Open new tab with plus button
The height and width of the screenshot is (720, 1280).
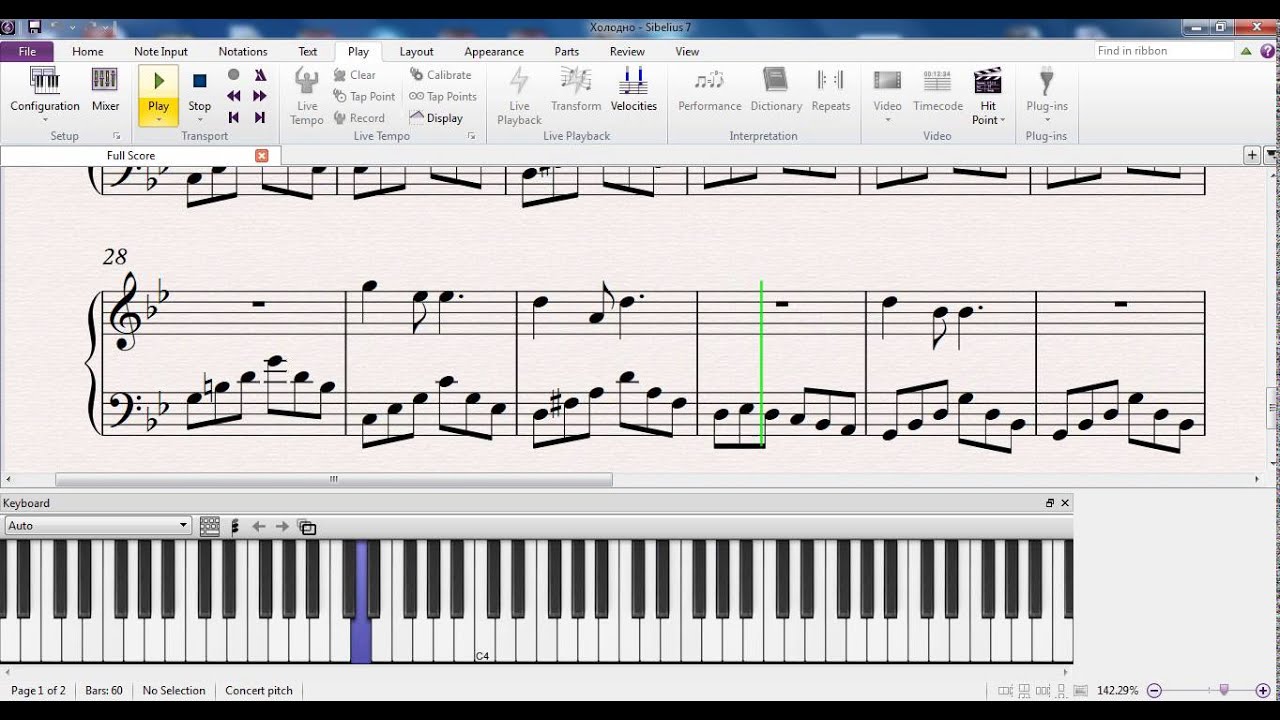coord(1252,155)
